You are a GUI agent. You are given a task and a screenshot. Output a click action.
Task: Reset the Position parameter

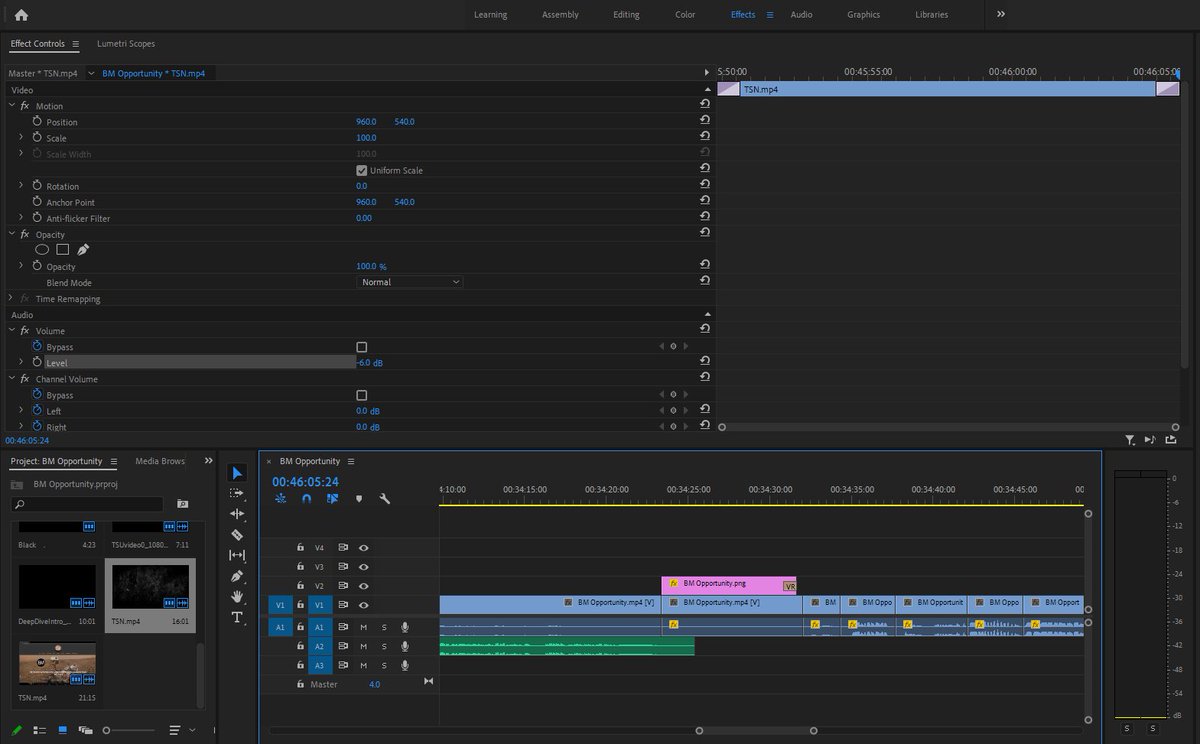tap(705, 120)
